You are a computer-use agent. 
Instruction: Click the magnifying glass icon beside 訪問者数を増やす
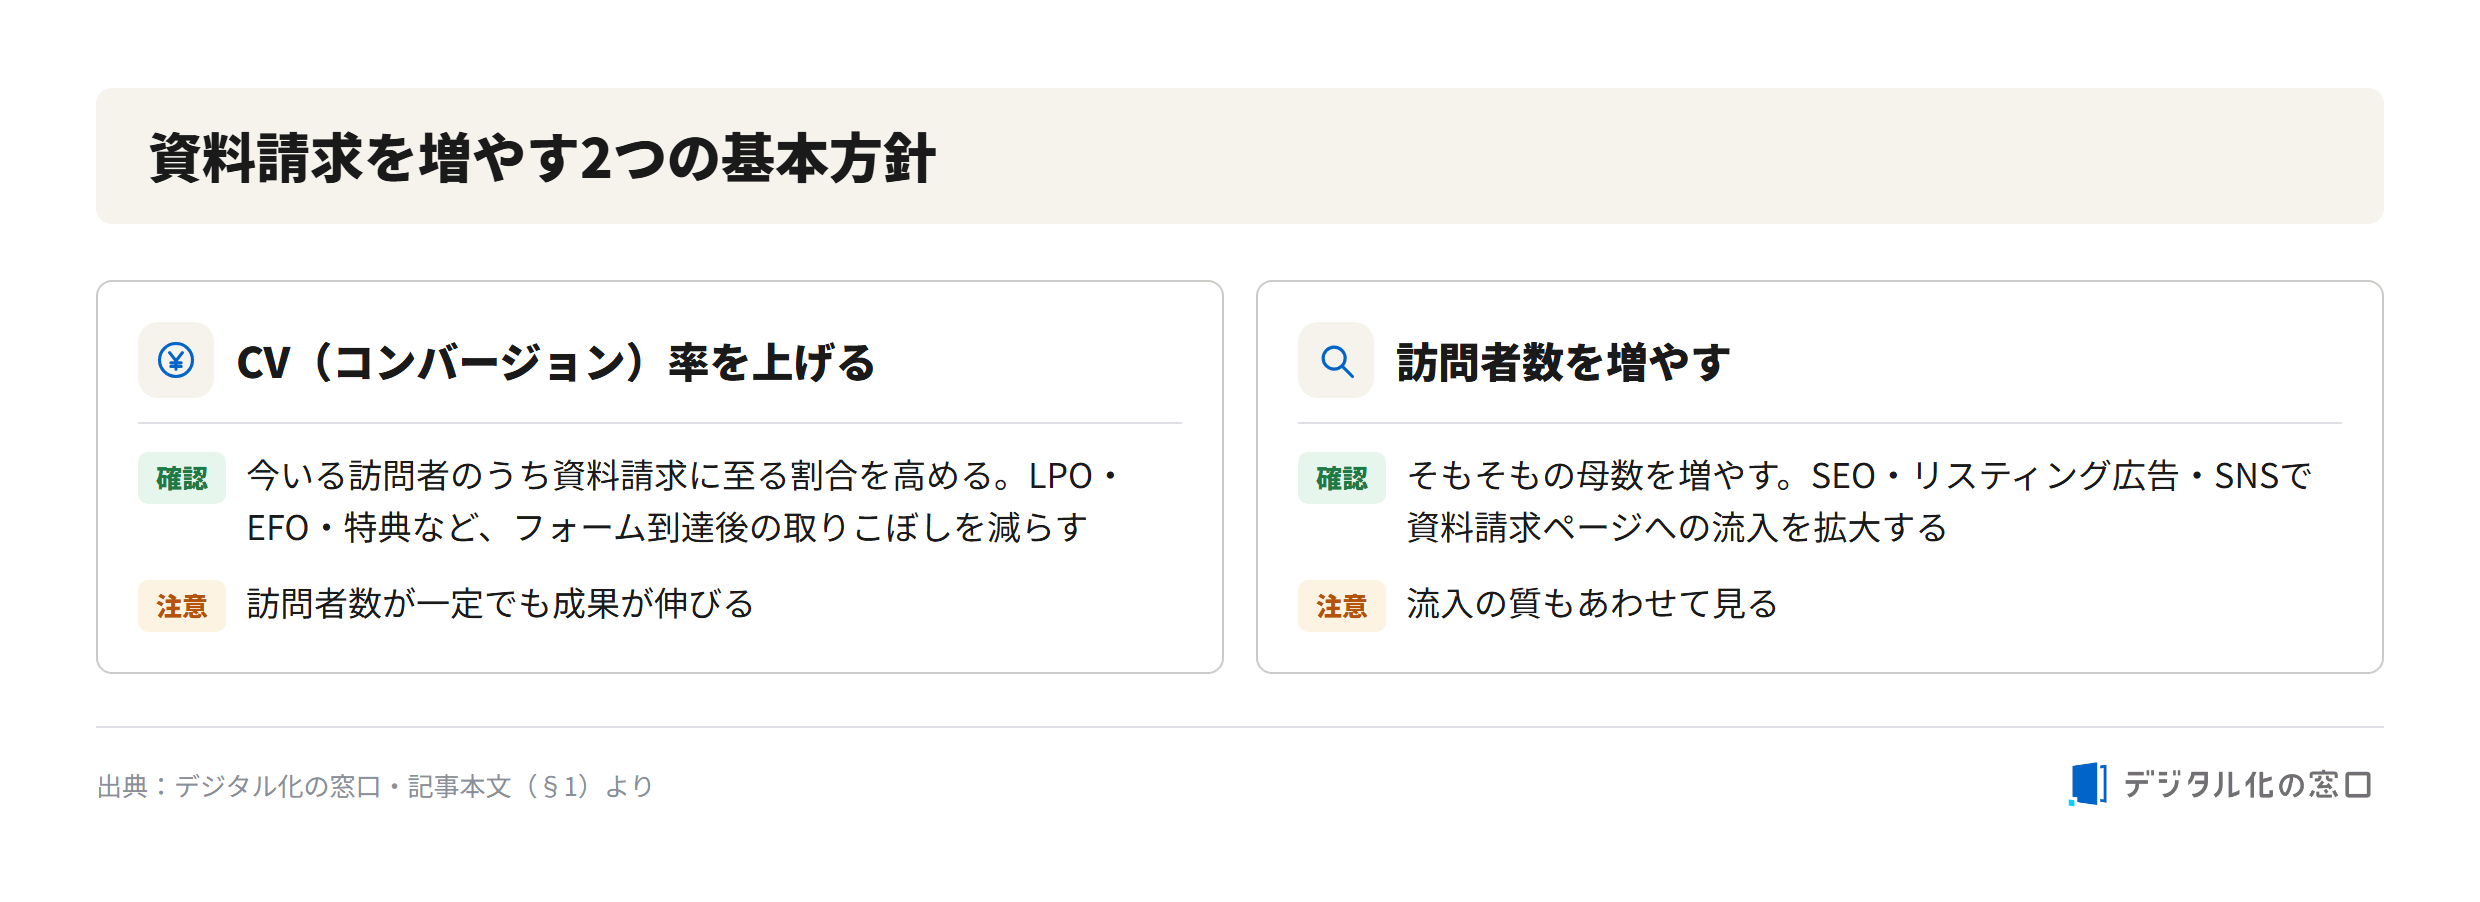(x=1336, y=360)
